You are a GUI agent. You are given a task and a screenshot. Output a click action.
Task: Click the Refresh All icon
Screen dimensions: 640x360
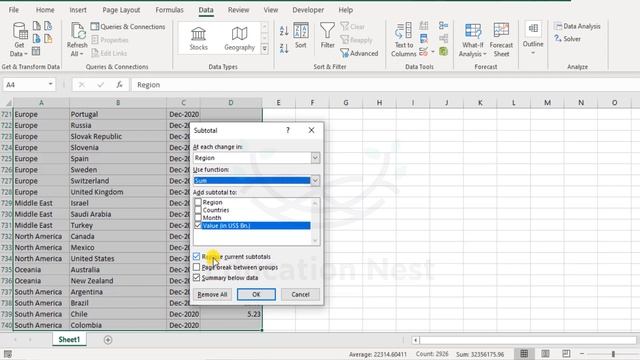(77, 32)
